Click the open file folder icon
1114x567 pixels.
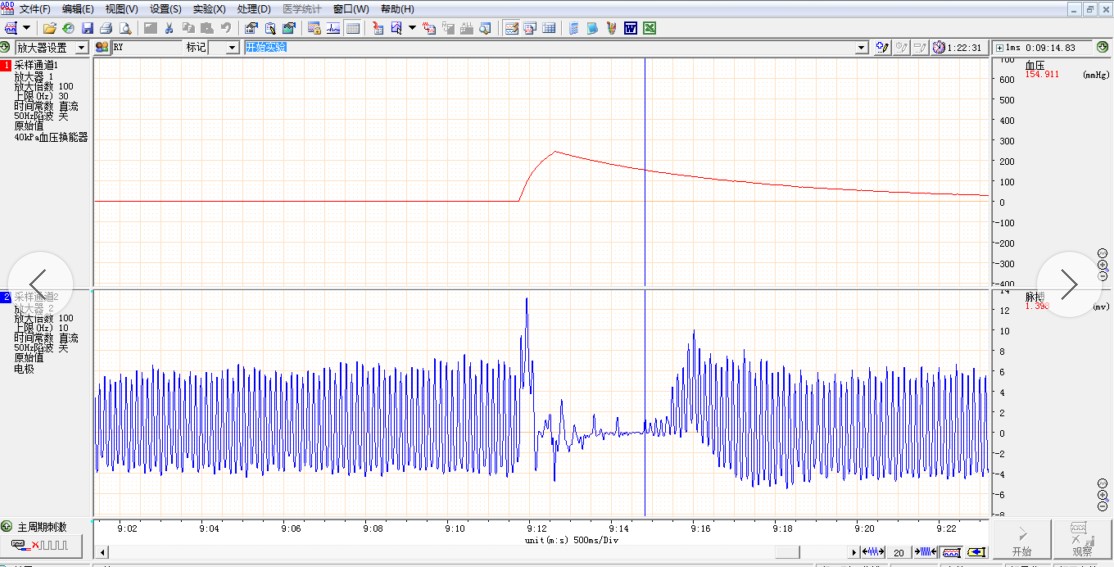click(49, 28)
